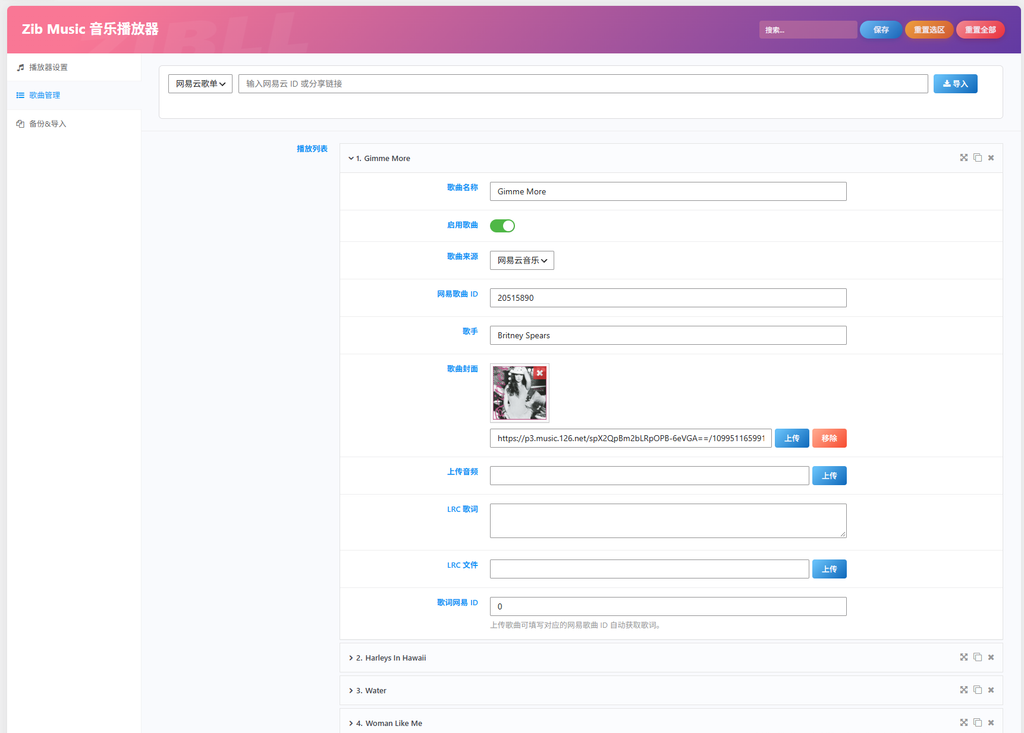Toggle the 启用歌曲 switch off
Screen dimensions: 1024x733
coord(502,225)
